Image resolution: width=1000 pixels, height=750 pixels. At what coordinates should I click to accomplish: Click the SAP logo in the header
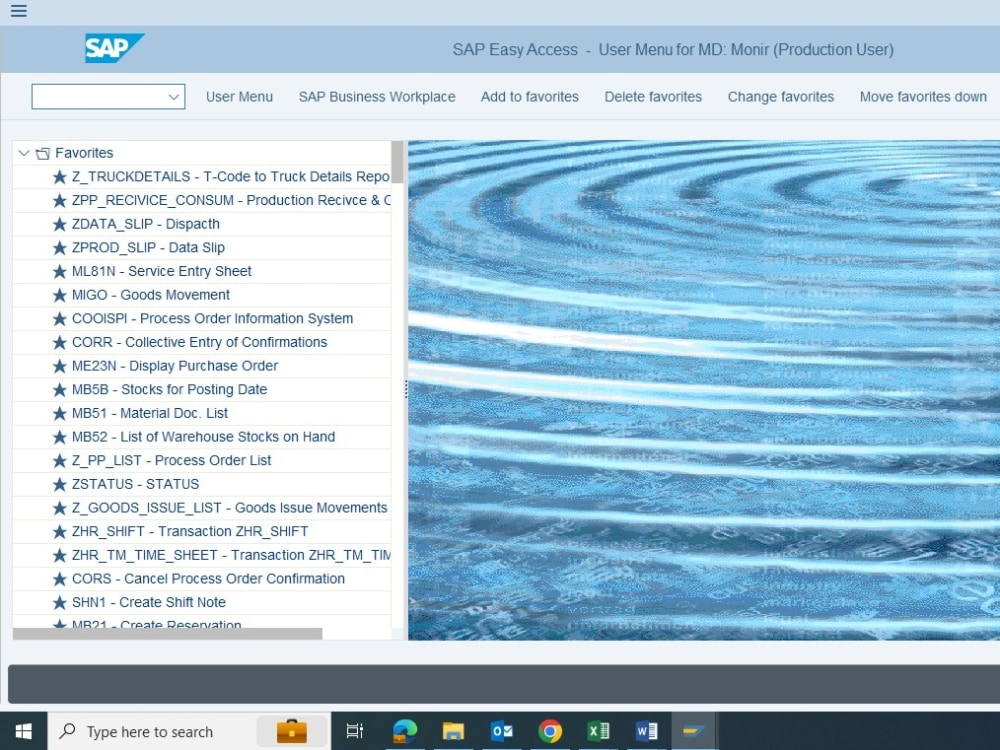click(113, 48)
